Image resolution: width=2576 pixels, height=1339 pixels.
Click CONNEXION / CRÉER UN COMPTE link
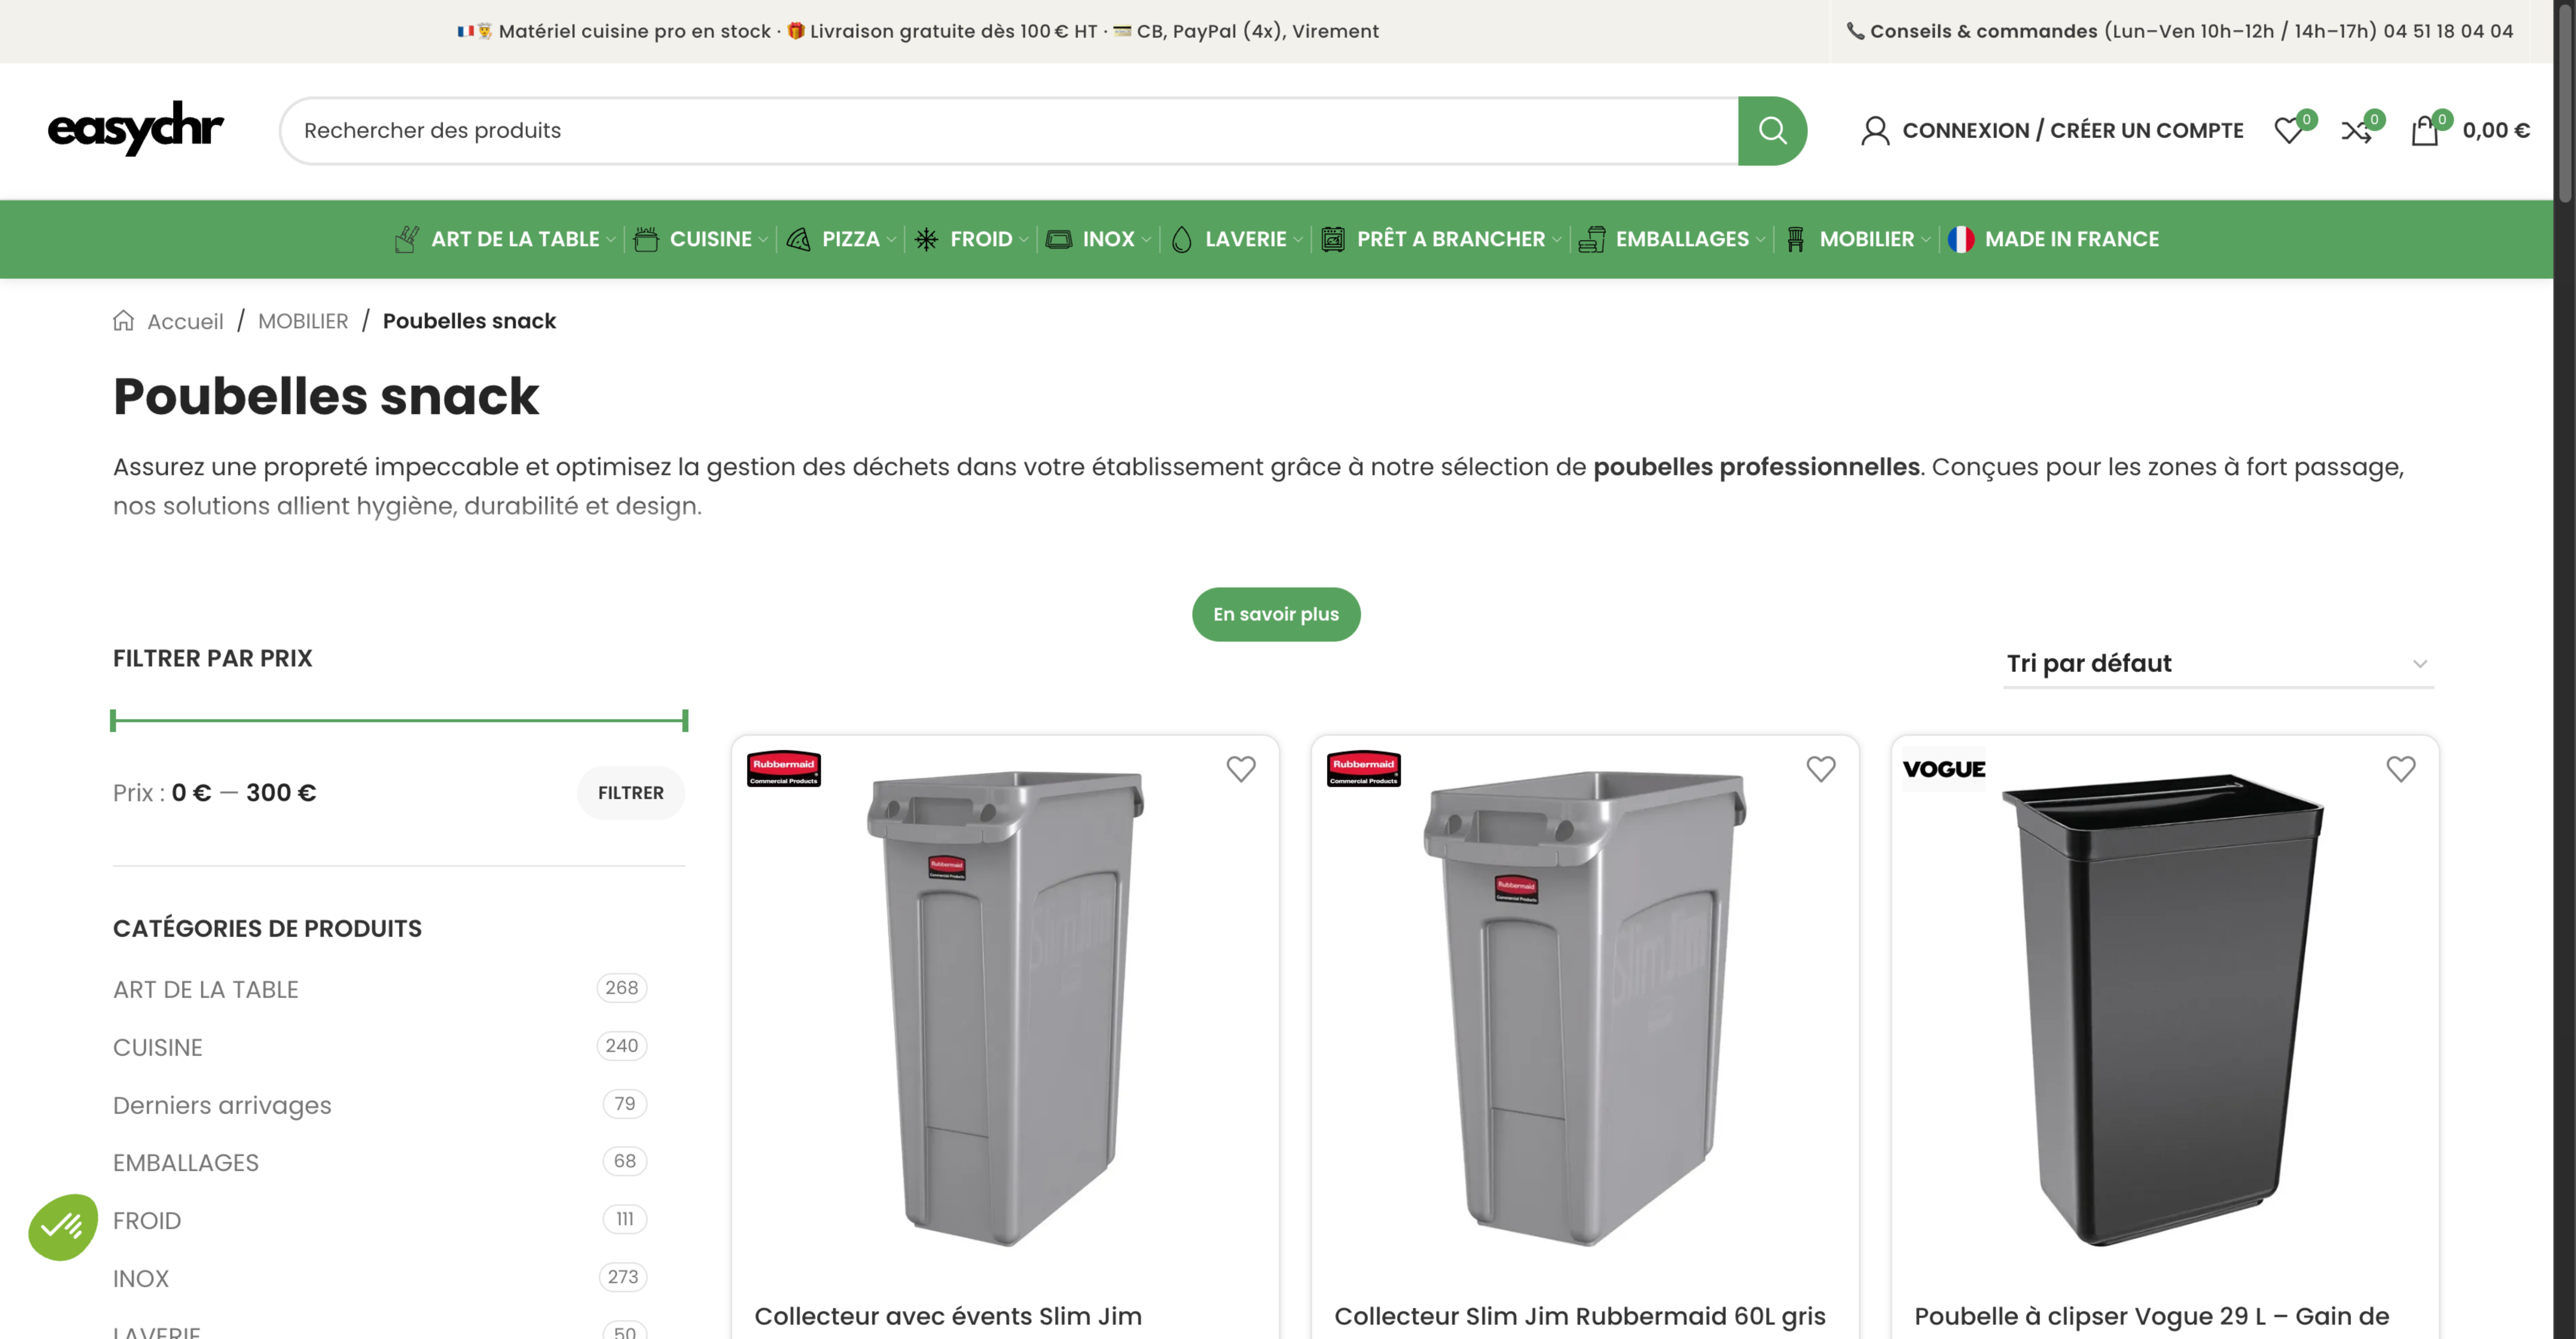tap(2073, 131)
